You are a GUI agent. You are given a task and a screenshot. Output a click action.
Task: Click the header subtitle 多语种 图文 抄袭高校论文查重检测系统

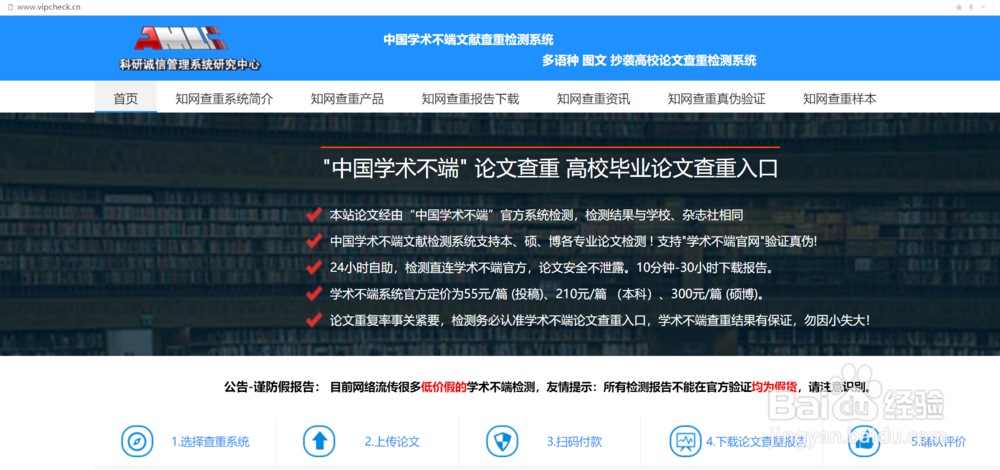pyautogui.click(x=649, y=61)
